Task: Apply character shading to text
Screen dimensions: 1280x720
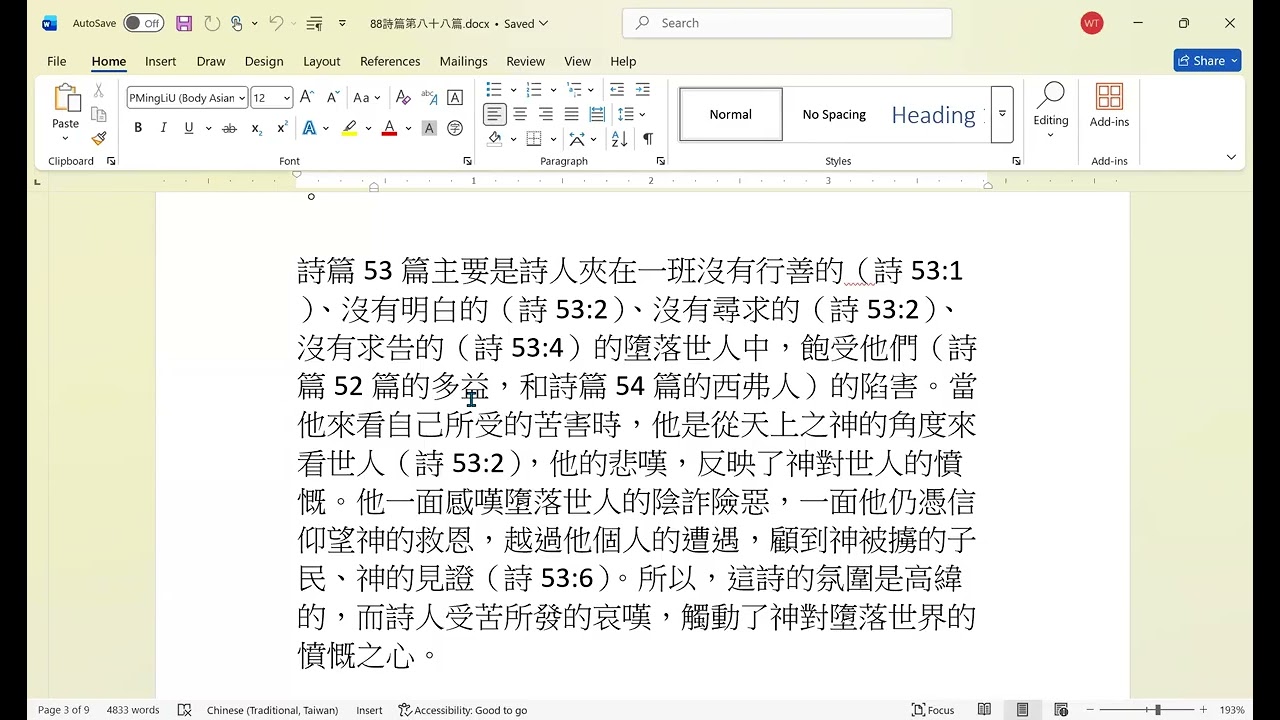Action: tap(429, 128)
